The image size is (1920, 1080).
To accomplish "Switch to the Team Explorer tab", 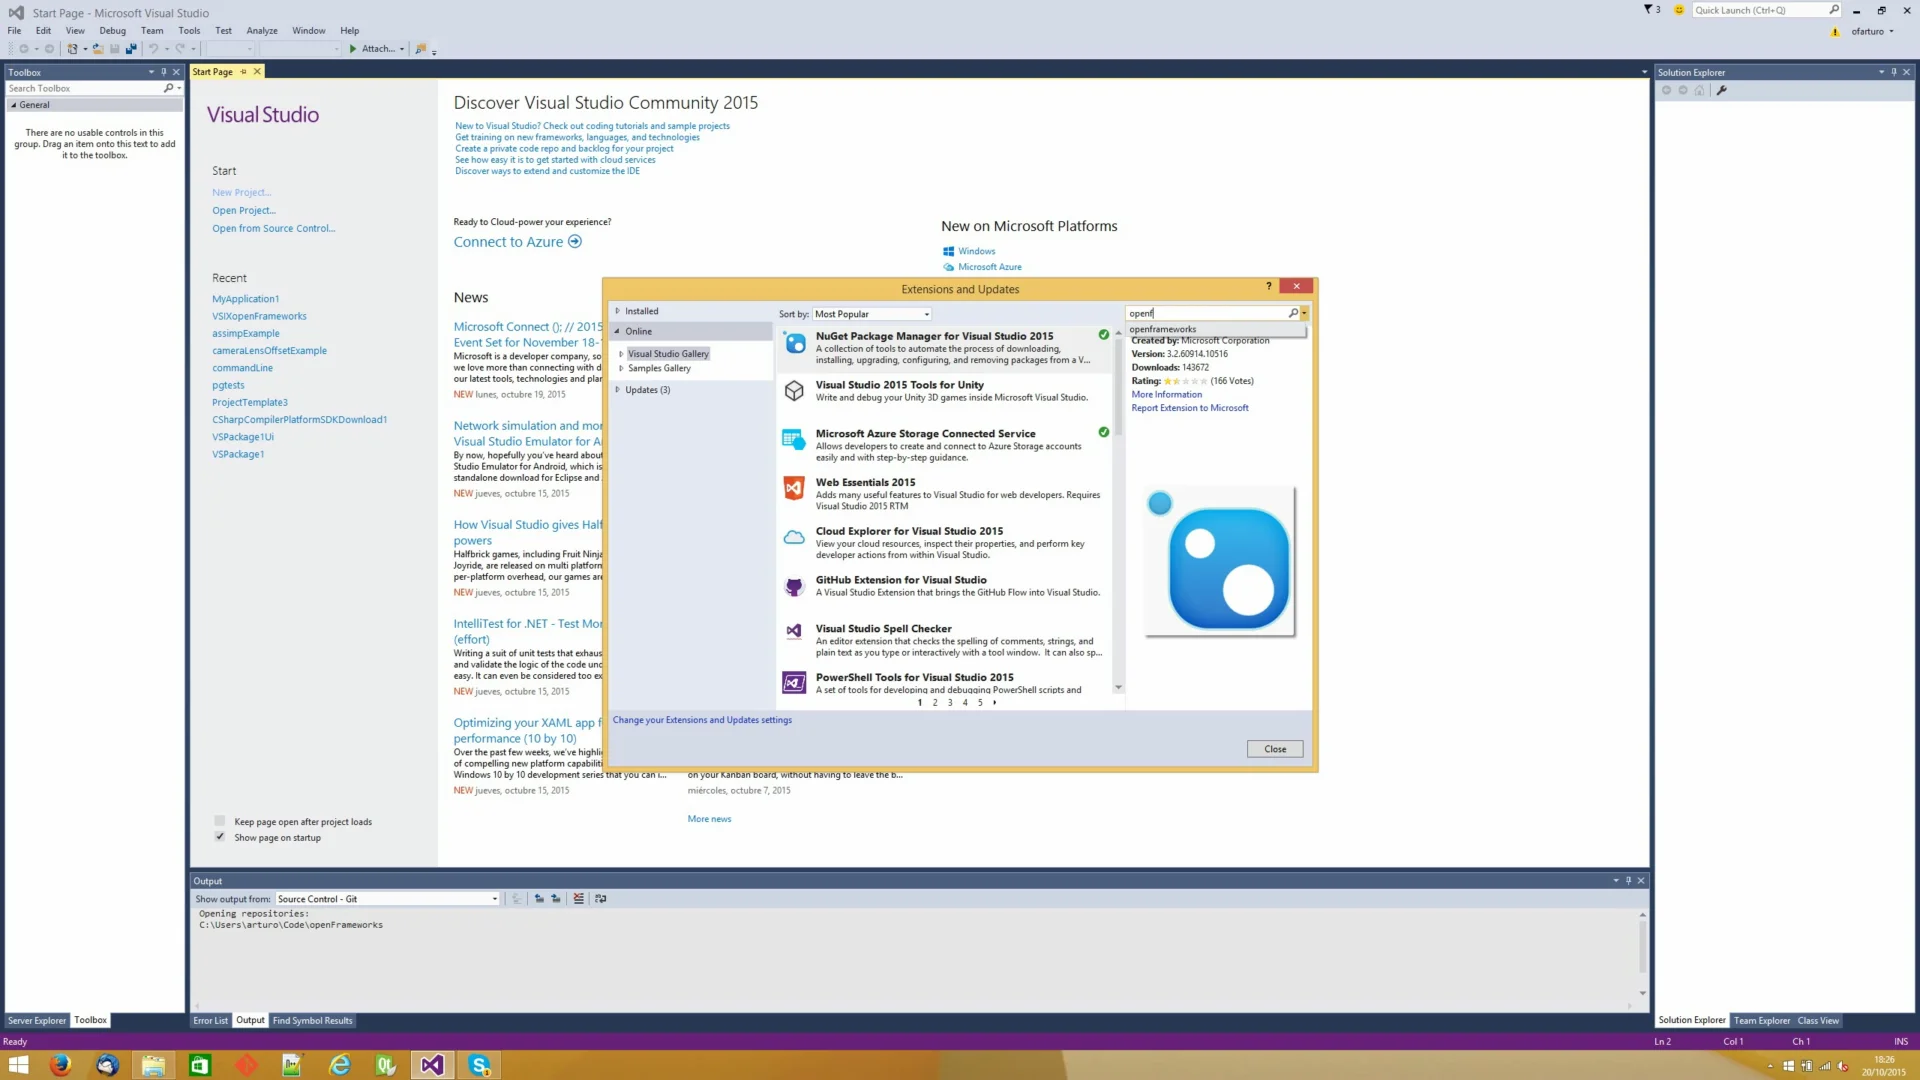I will 1761,1020.
